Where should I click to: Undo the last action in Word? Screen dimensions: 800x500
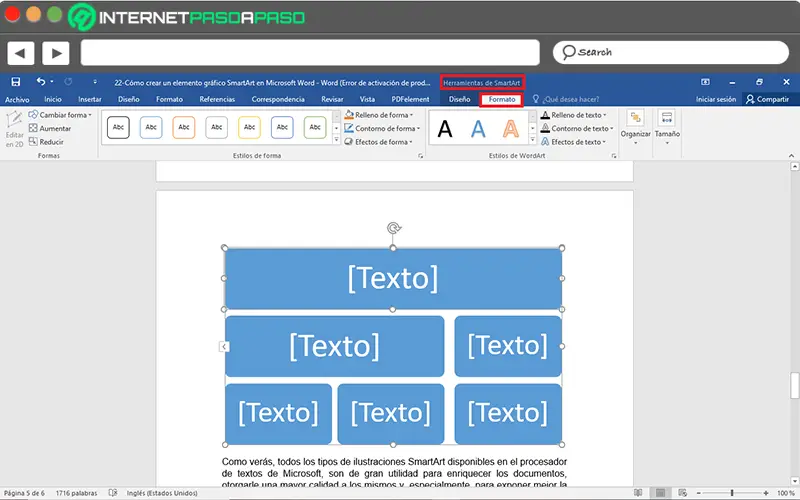click(41, 82)
